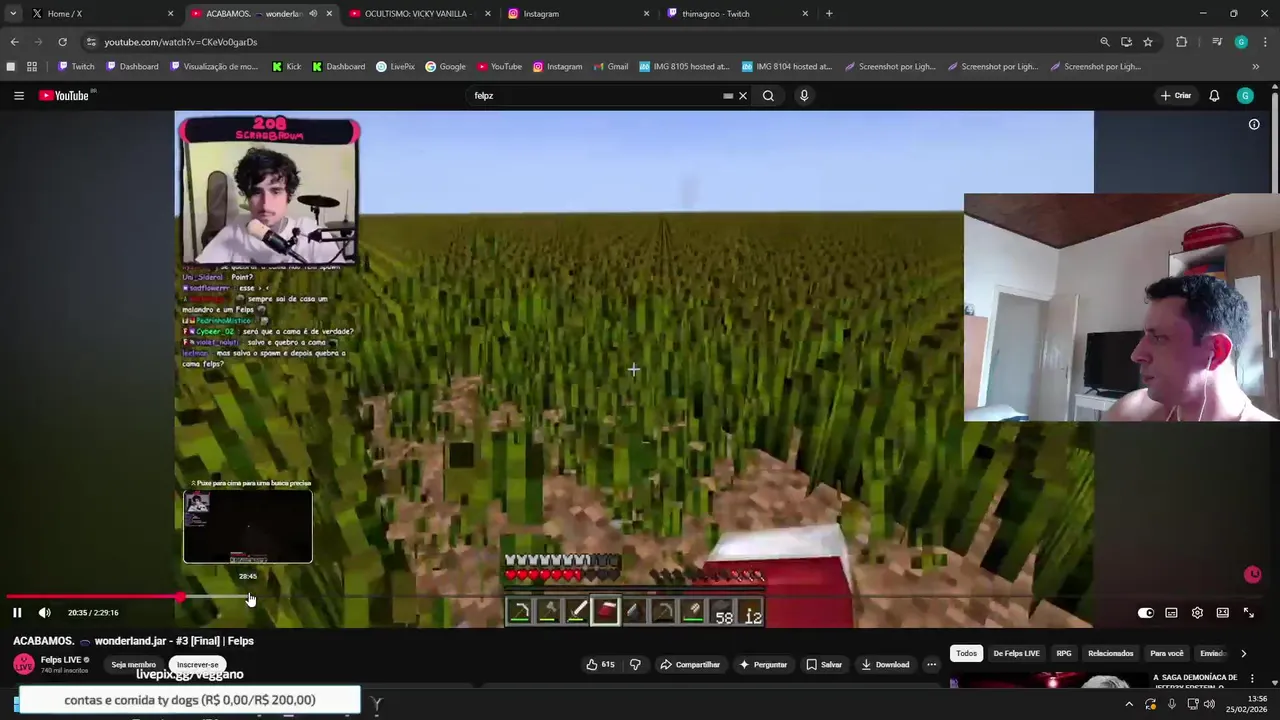Viewport: 1280px width, 720px height.
Task: Open the Criar create button
Action: pyautogui.click(x=1176, y=96)
